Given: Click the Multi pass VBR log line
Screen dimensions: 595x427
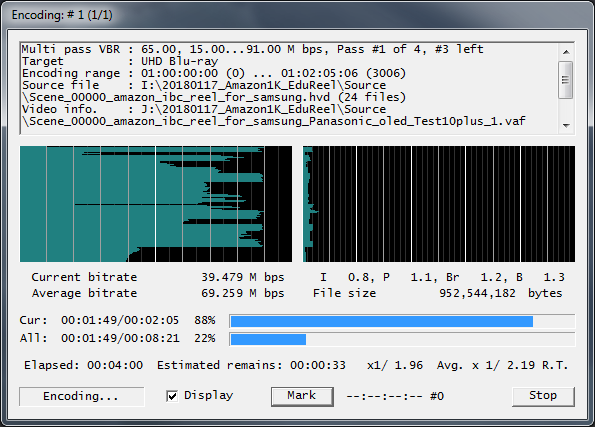Looking at the screenshot, I should 252,49.
